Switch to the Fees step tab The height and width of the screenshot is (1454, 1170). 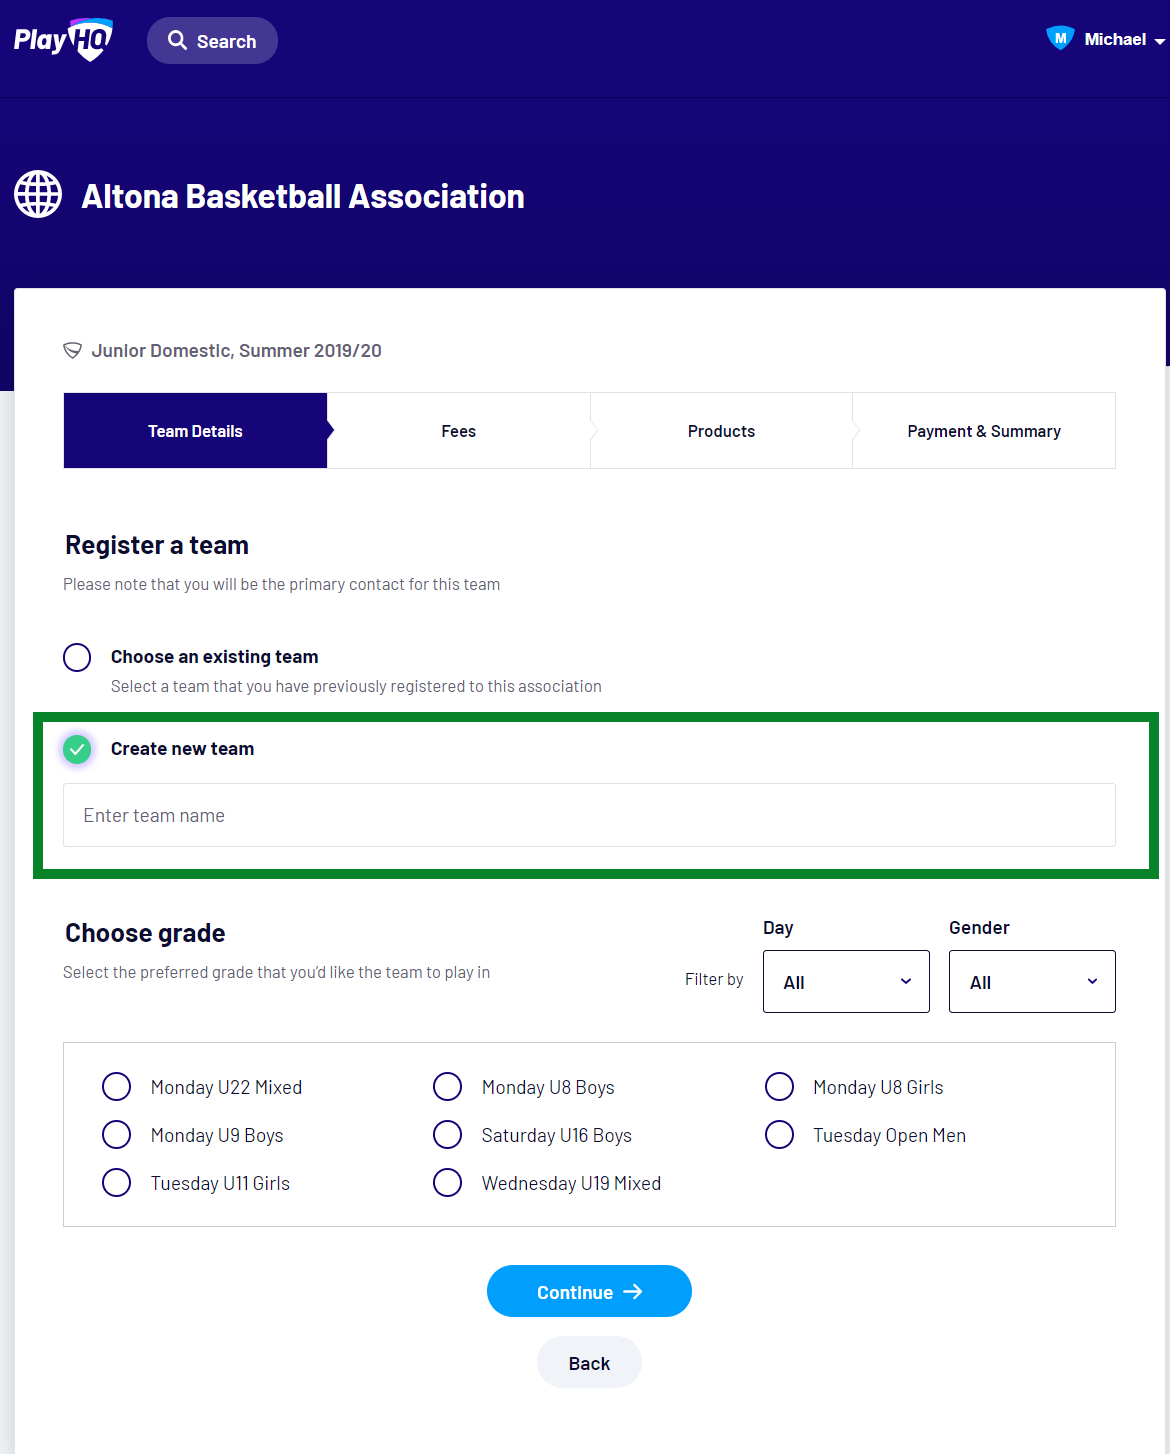(x=459, y=431)
